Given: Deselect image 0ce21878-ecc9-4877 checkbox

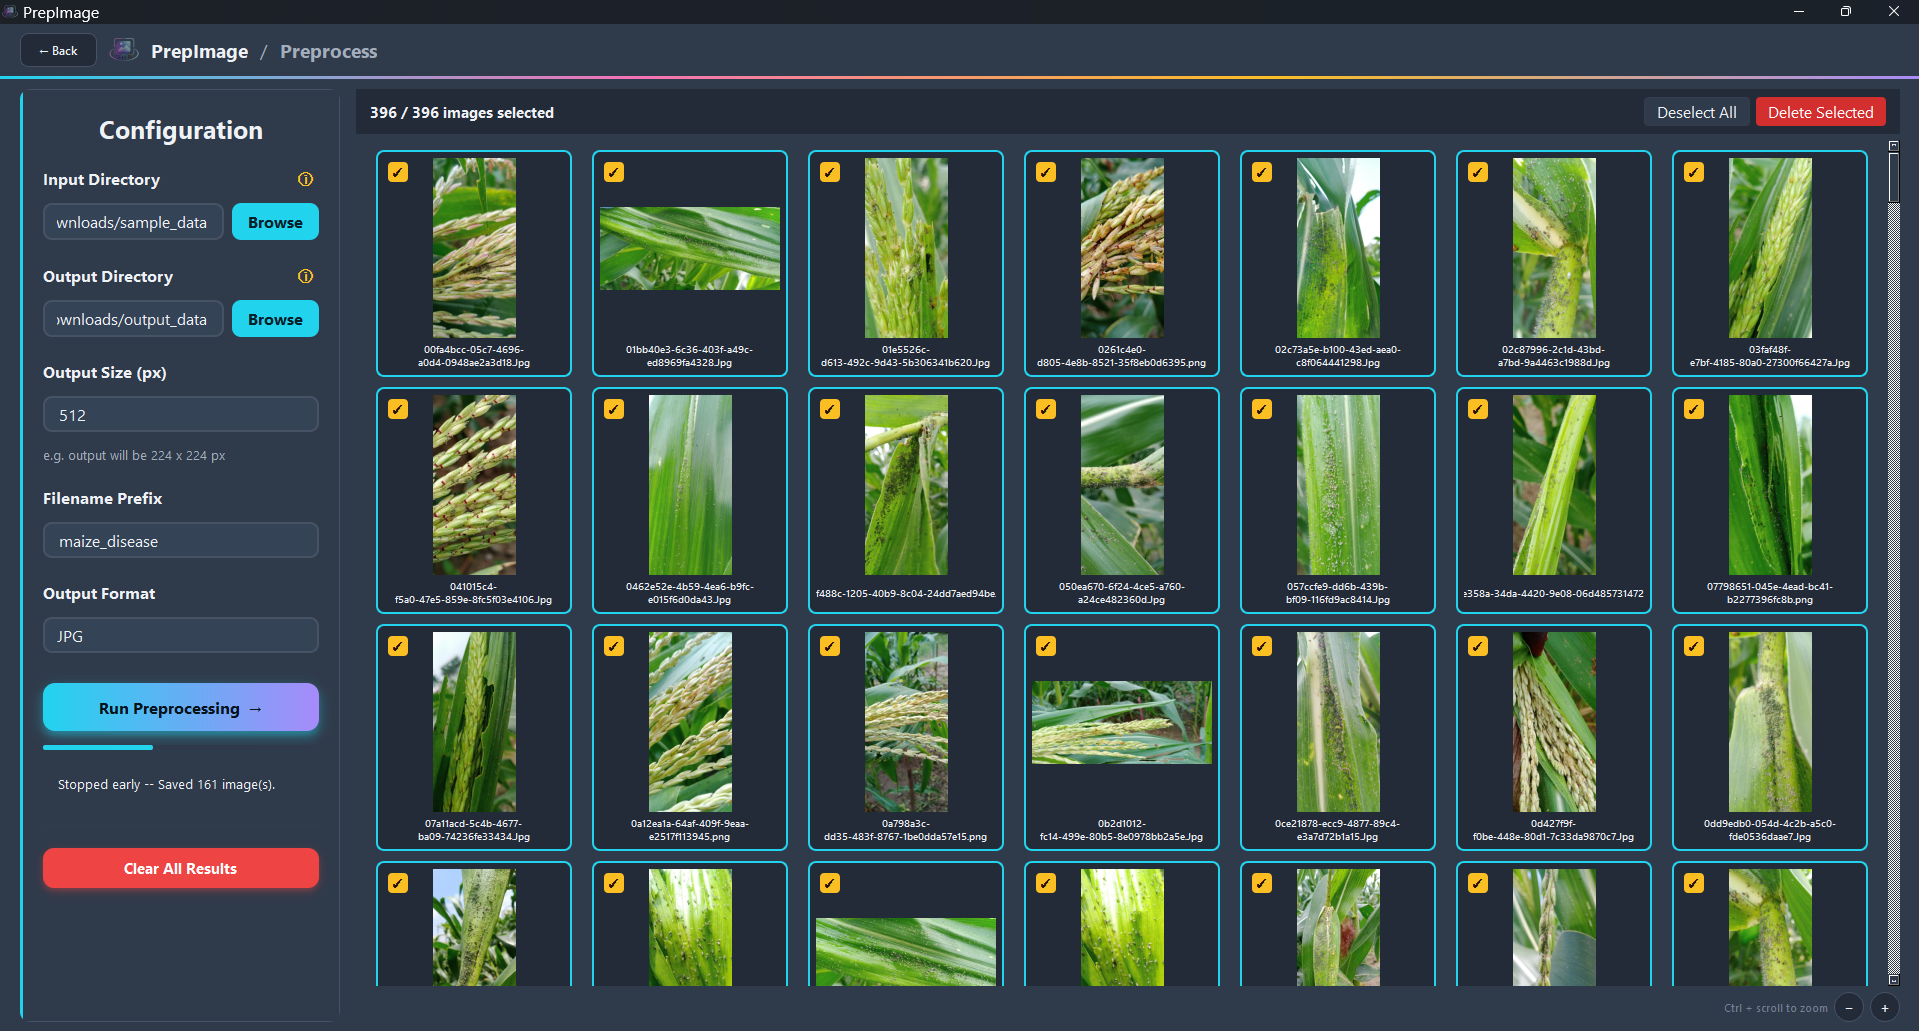Looking at the screenshot, I should tap(1262, 646).
